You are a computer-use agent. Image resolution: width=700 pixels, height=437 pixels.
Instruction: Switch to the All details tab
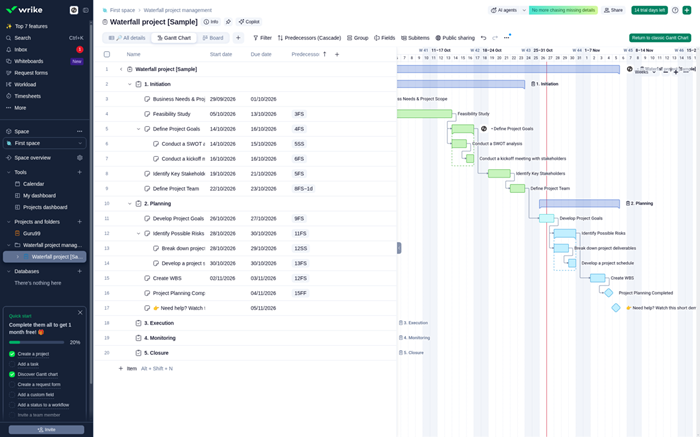coord(128,38)
